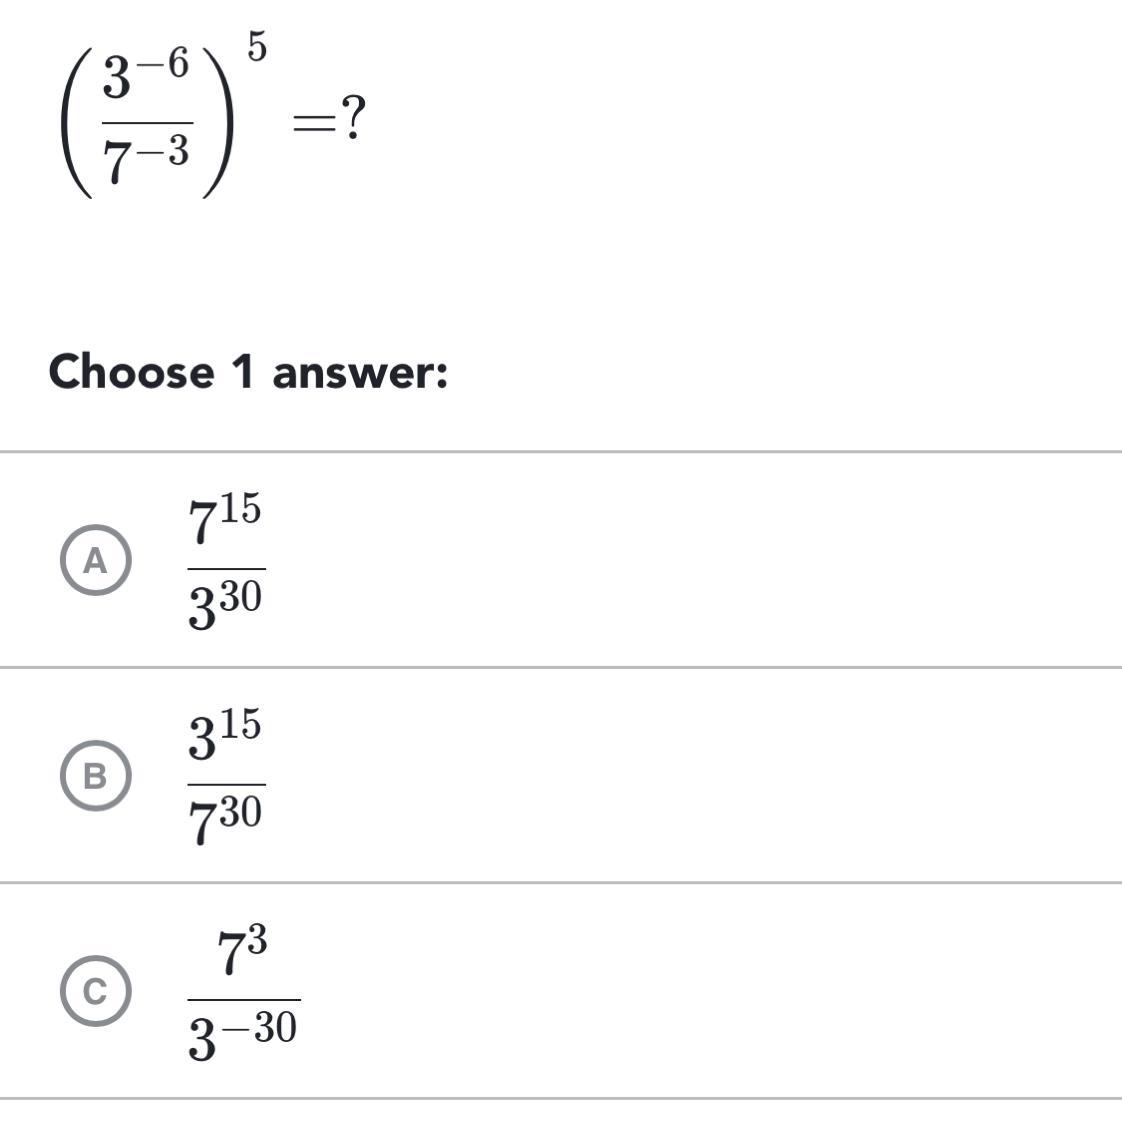
Task: Select answer choice C radio button
Action: [x=95, y=991]
